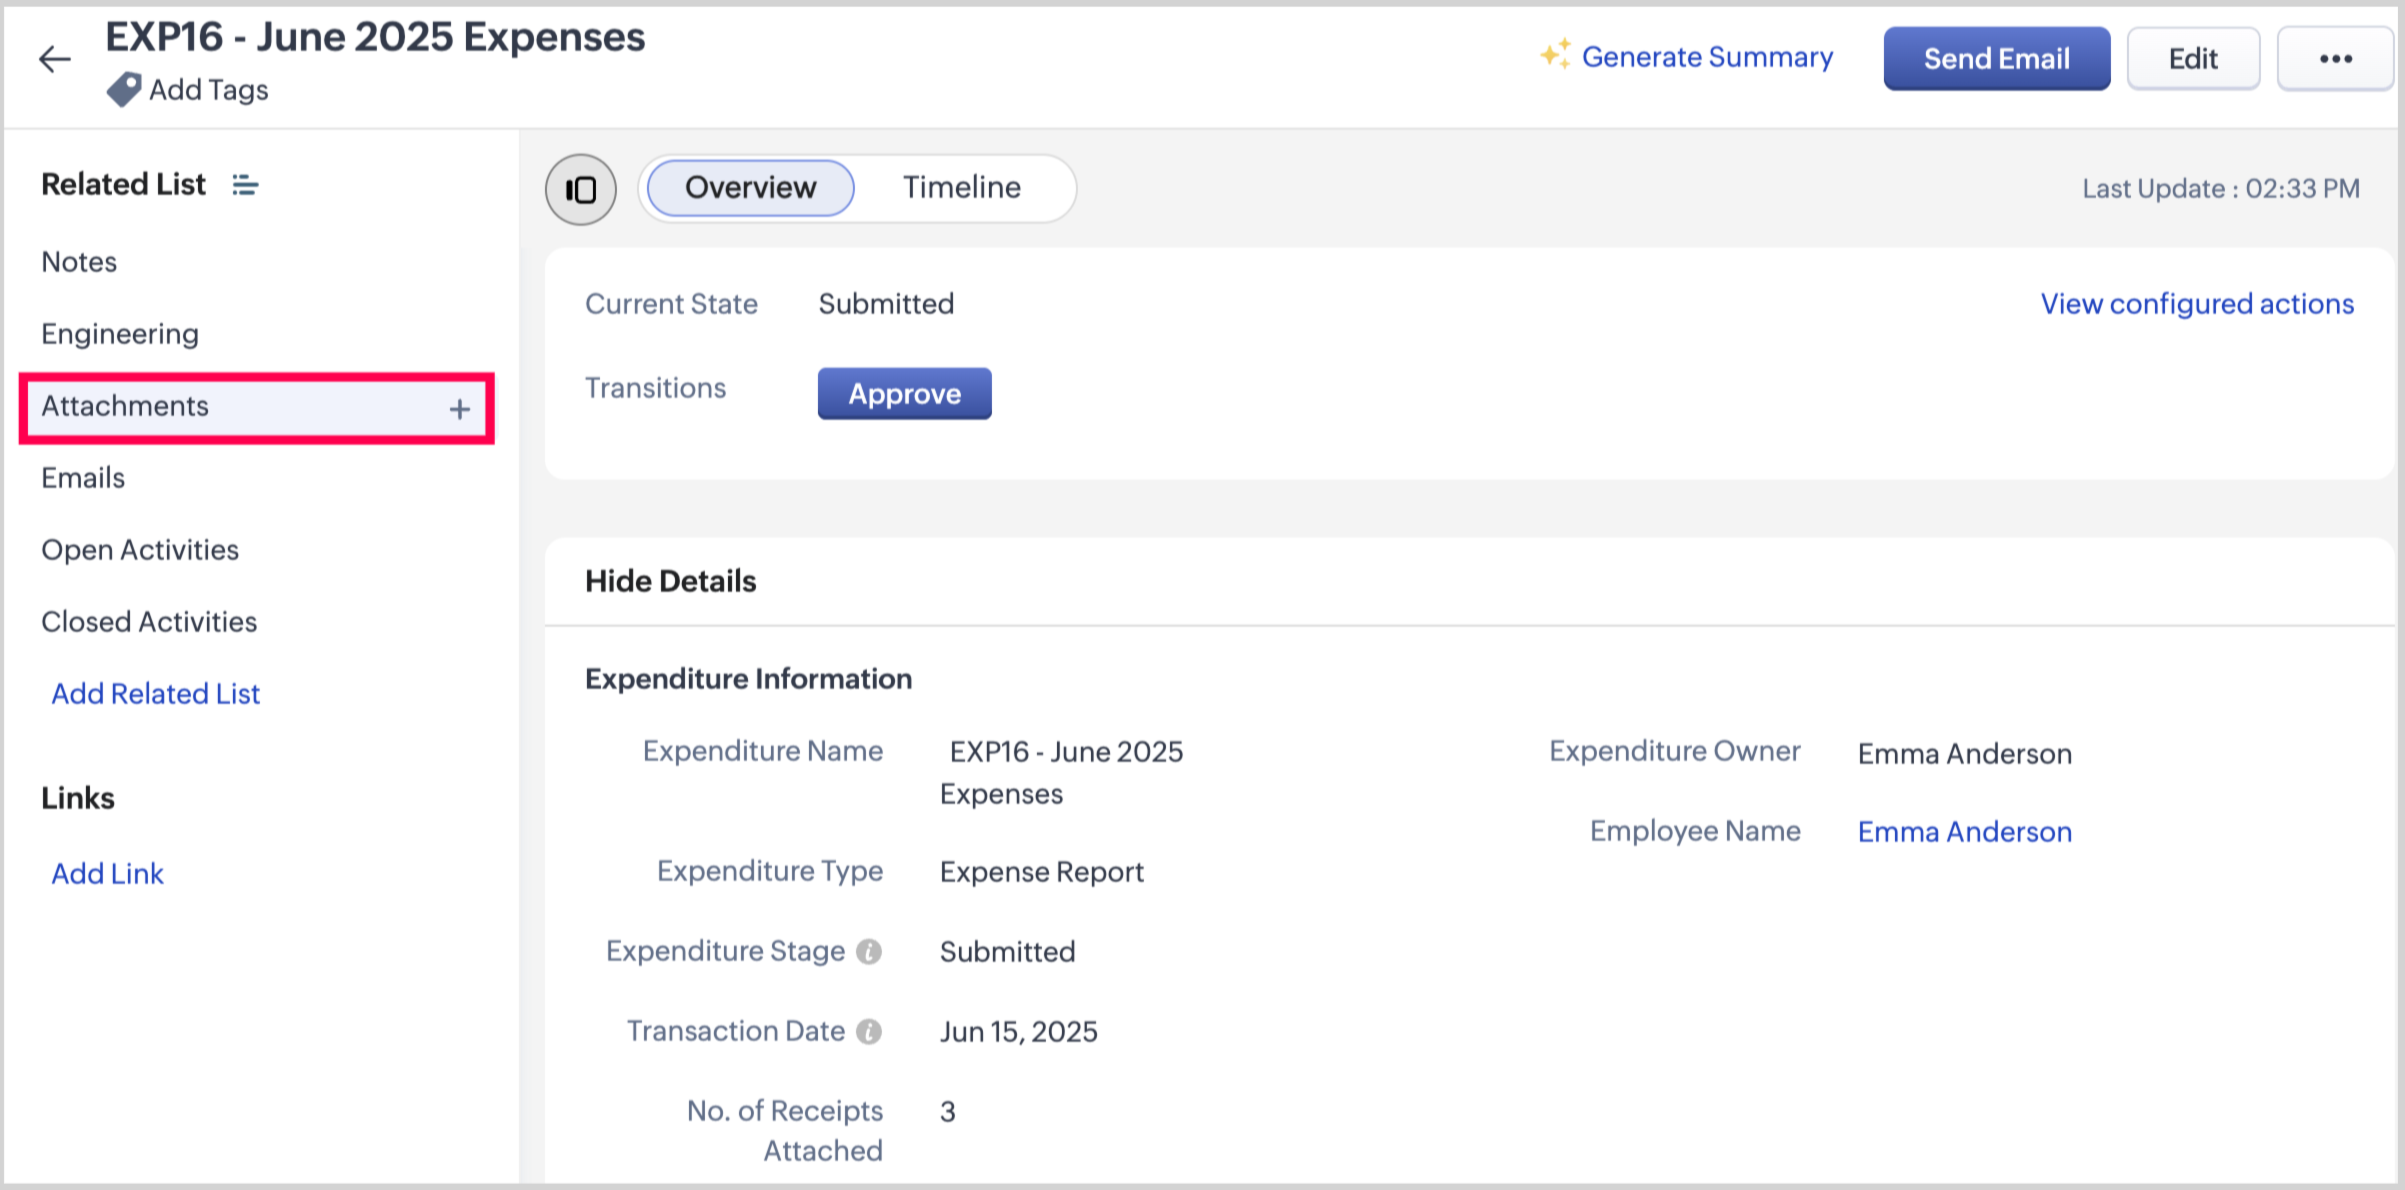Collapse the Hide Details section

click(x=670, y=581)
